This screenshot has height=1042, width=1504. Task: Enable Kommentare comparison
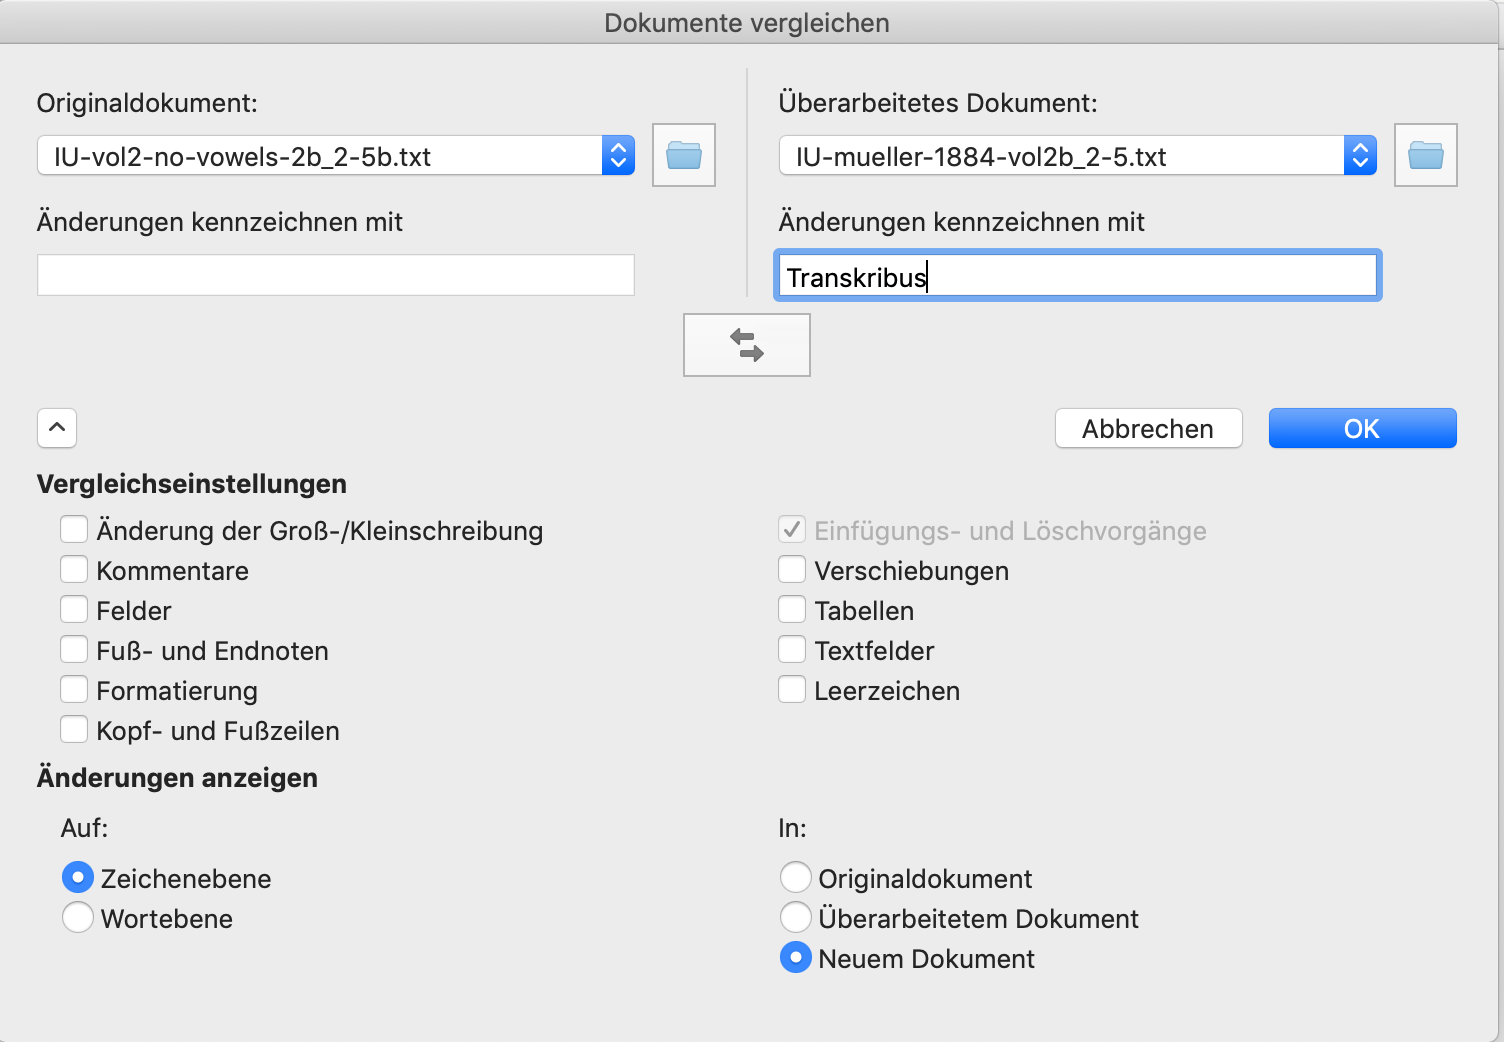click(74, 569)
